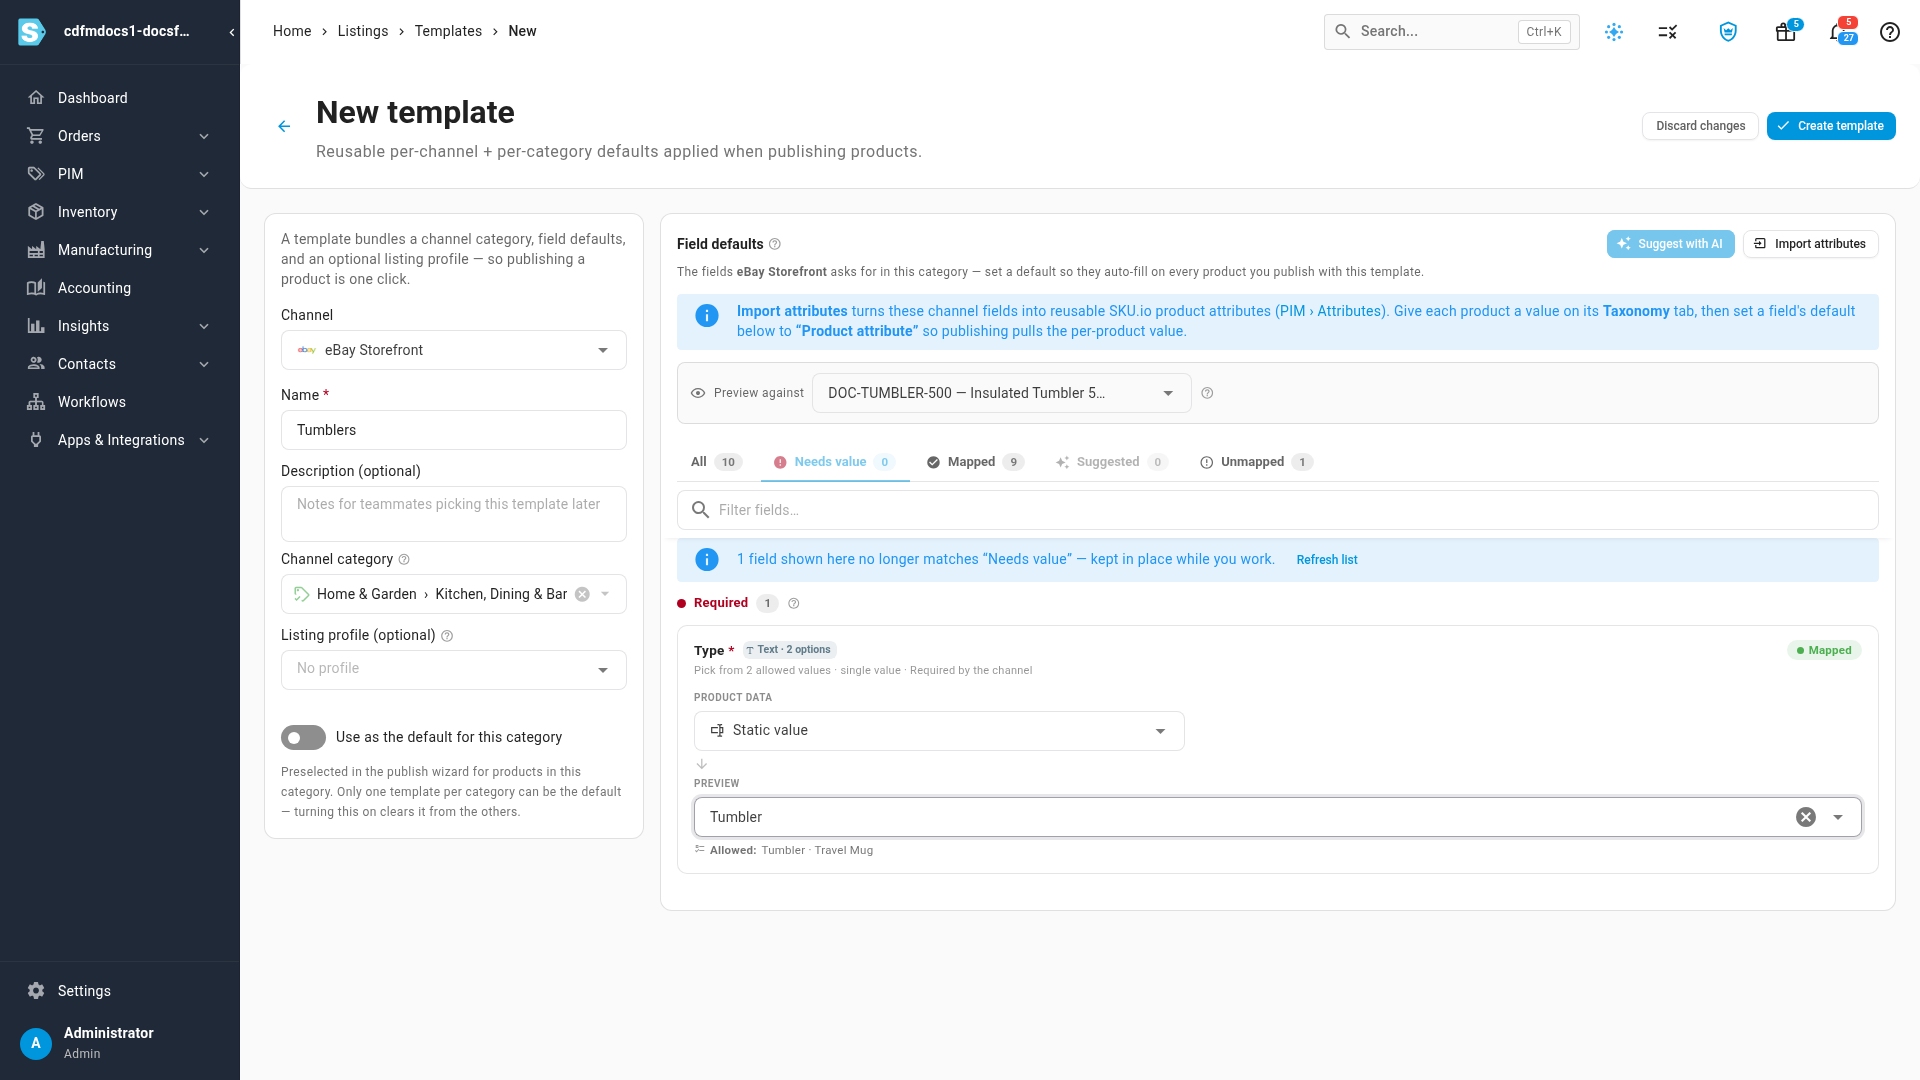Click the Templates breadcrumb link
The height and width of the screenshot is (1080, 1920).
pos(448,31)
